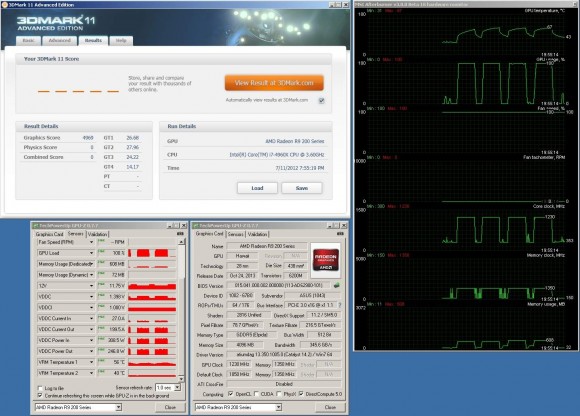Click the Driver Version value field

click(284, 354)
